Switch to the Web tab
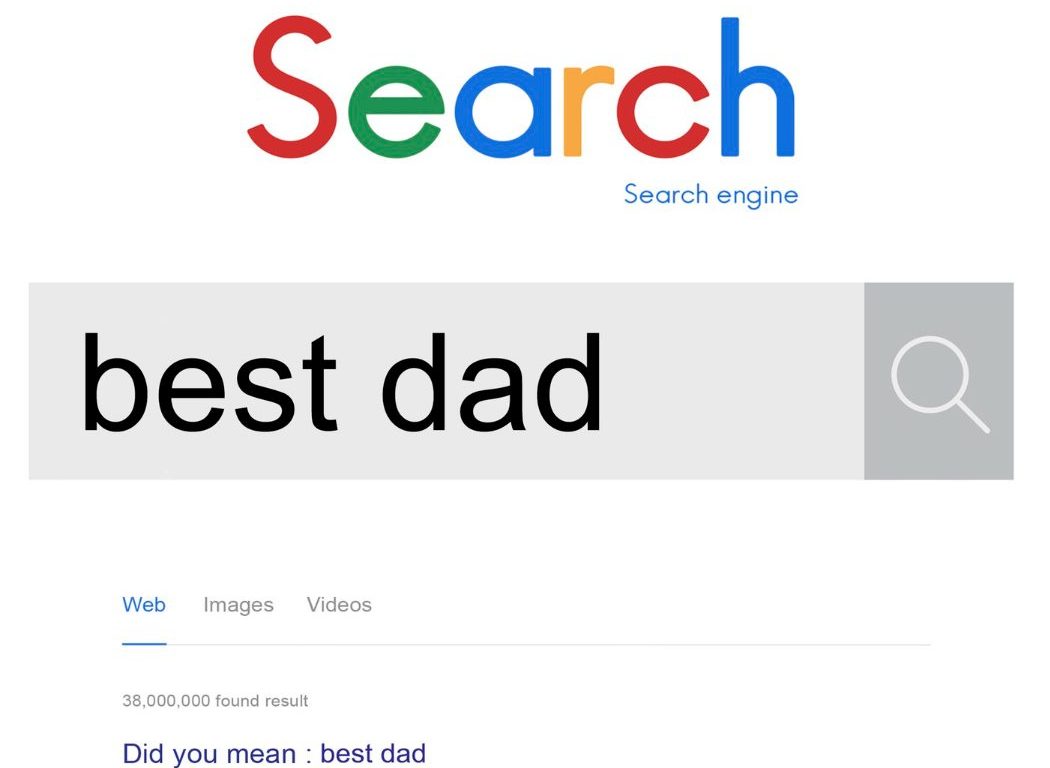 (x=144, y=605)
